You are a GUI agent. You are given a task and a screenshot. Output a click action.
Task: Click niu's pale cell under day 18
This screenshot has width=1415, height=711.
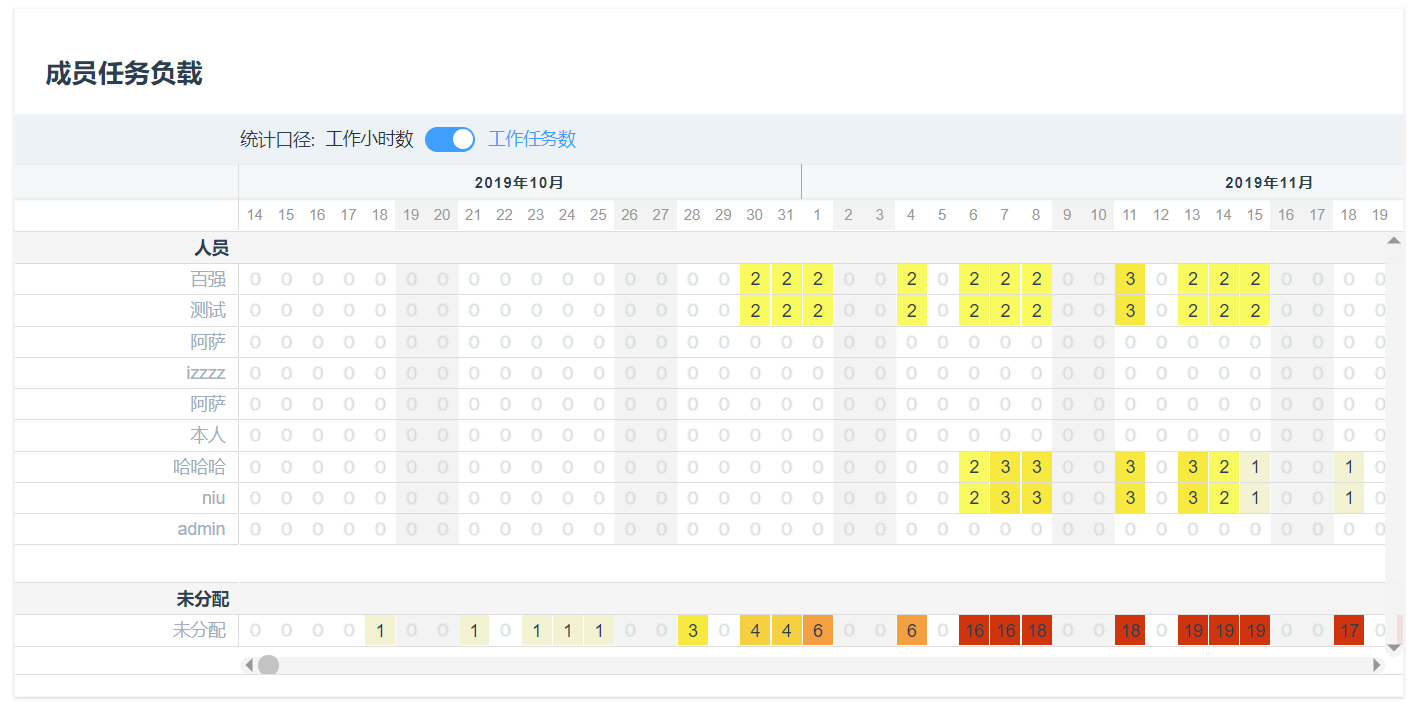click(x=1348, y=498)
